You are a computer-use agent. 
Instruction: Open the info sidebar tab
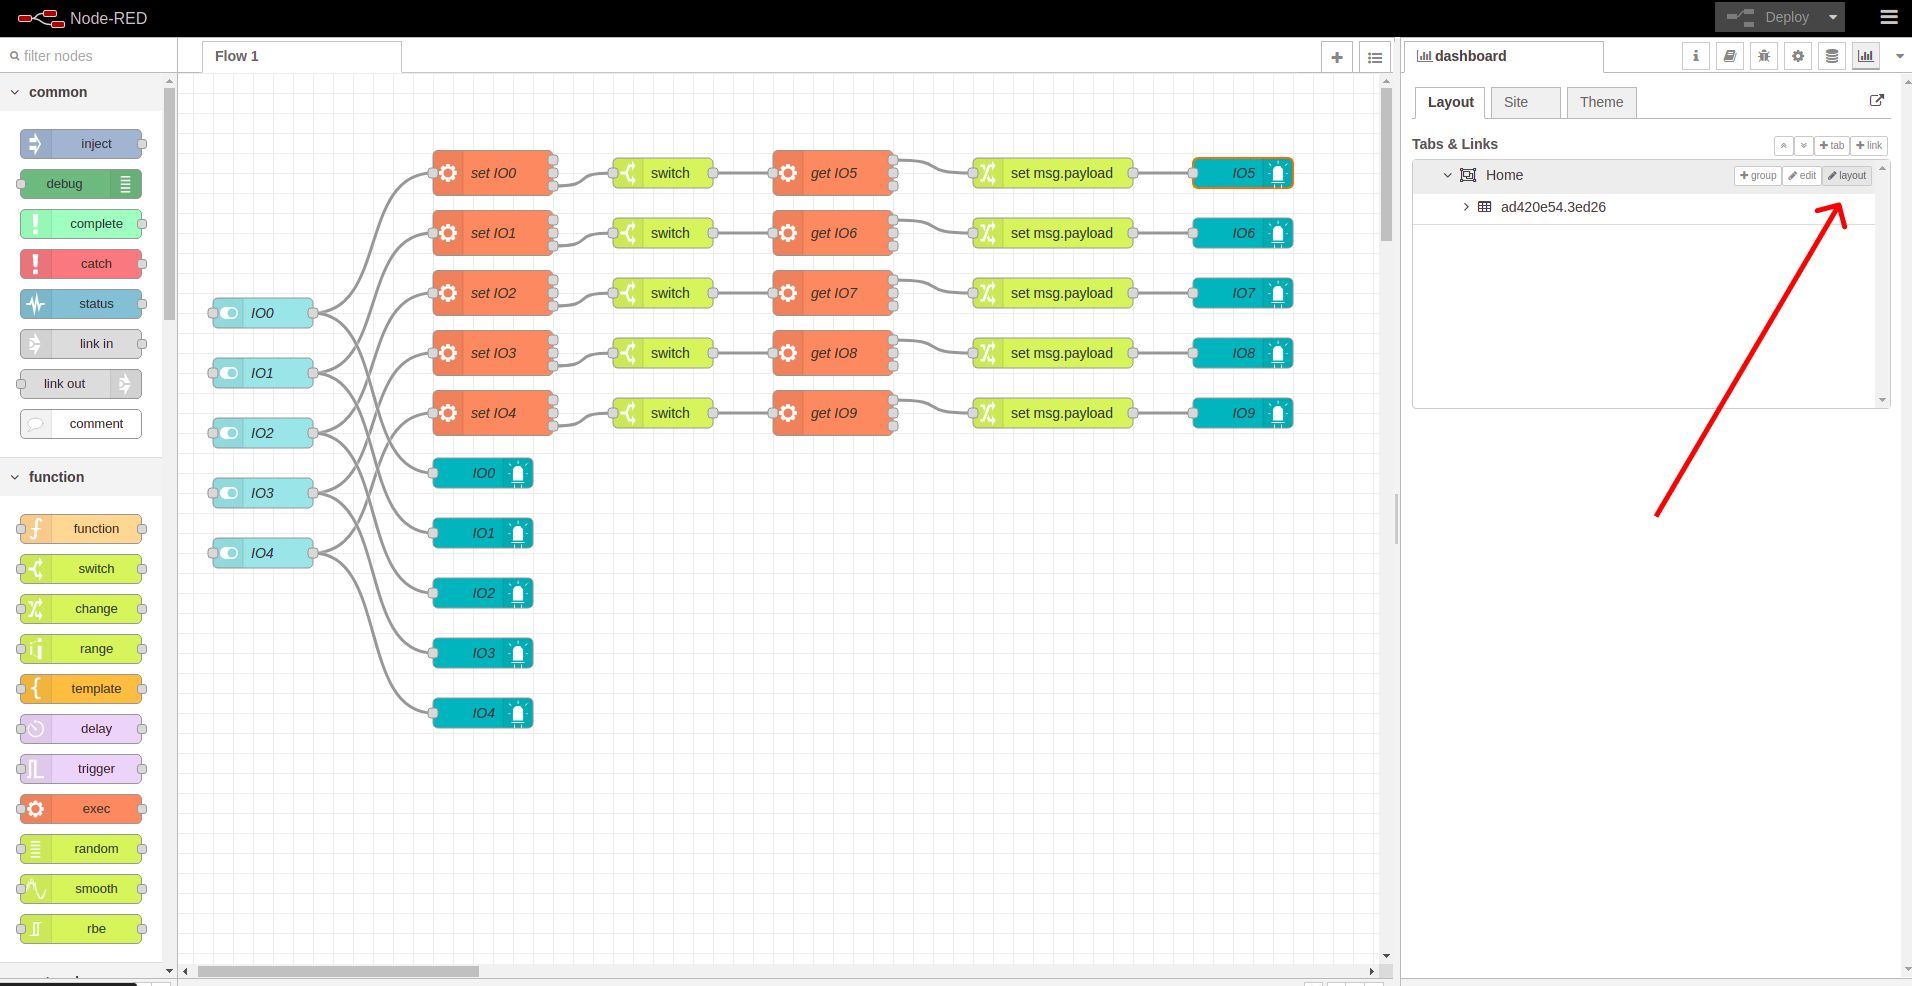(1695, 57)
